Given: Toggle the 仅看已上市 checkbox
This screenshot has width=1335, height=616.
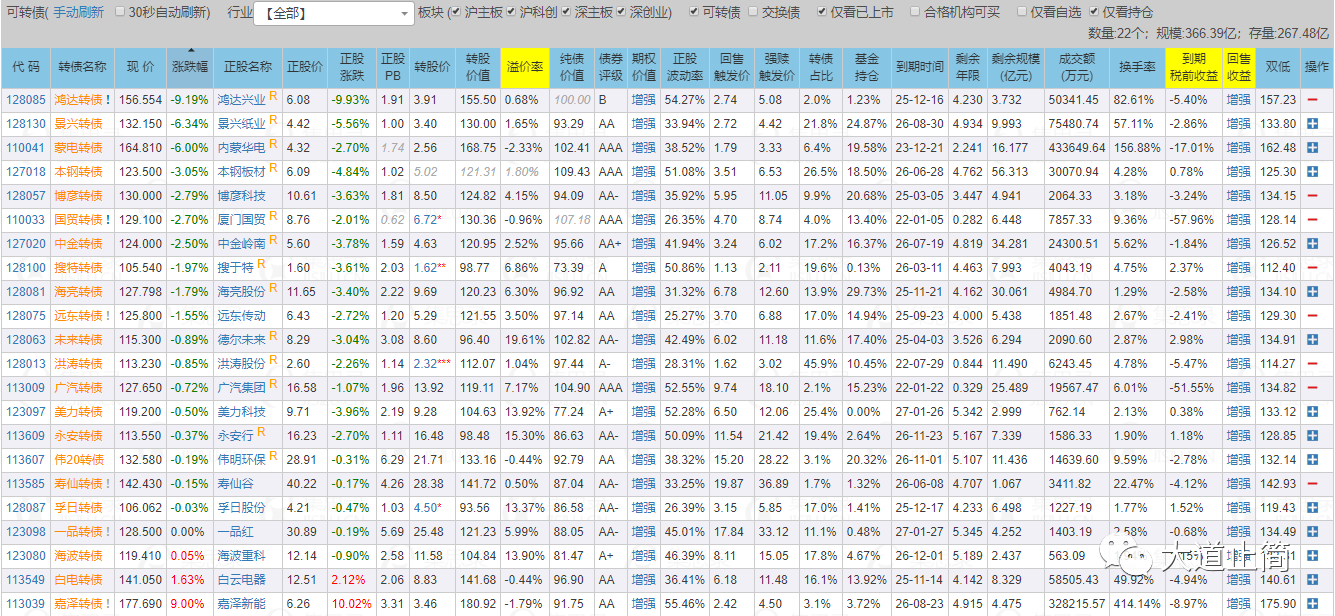Looking at the screenshot, I should click(x=822, y=13).
